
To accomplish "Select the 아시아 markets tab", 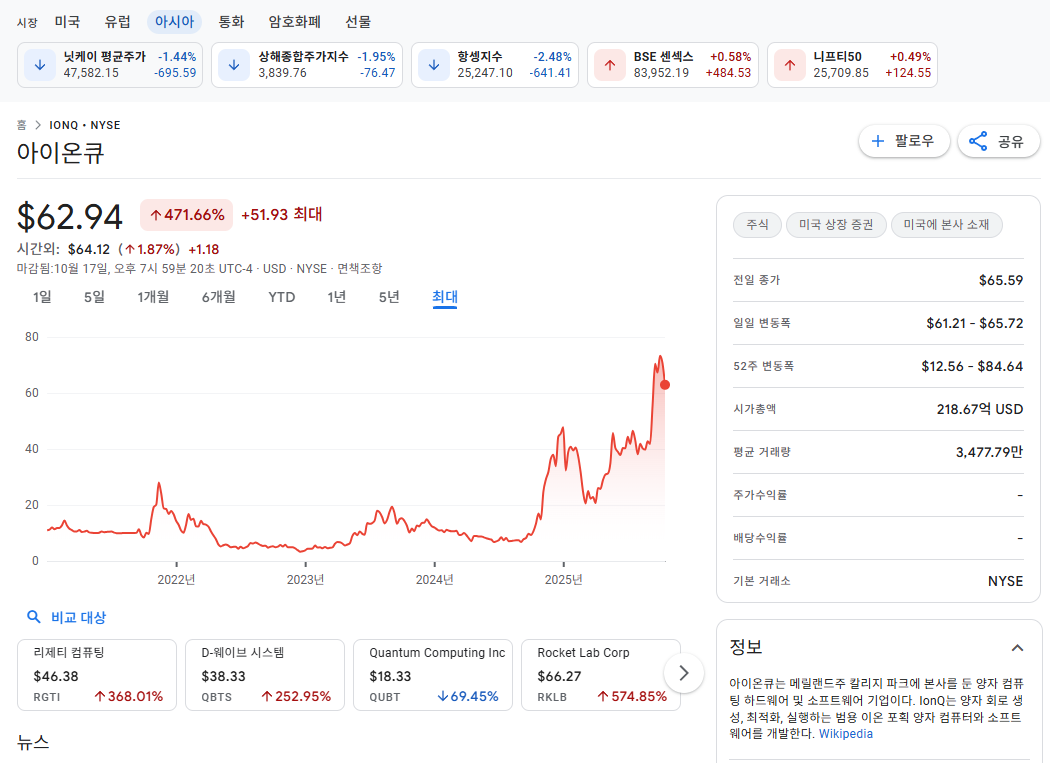I will point(174,21).
